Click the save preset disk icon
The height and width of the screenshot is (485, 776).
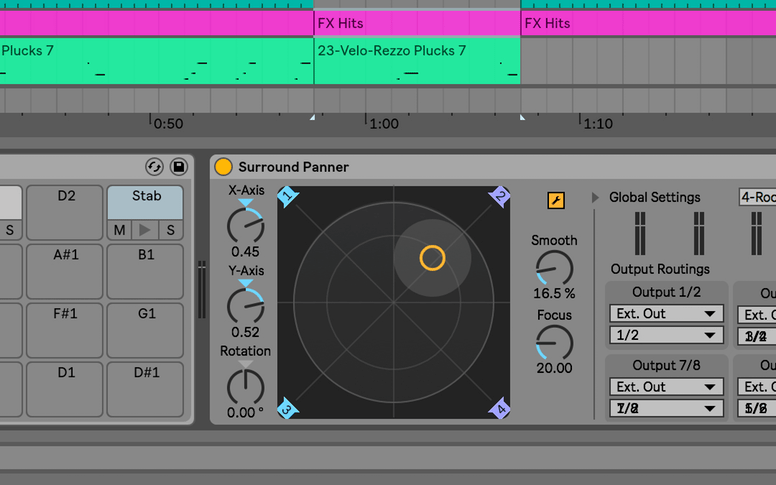(179, 167)
